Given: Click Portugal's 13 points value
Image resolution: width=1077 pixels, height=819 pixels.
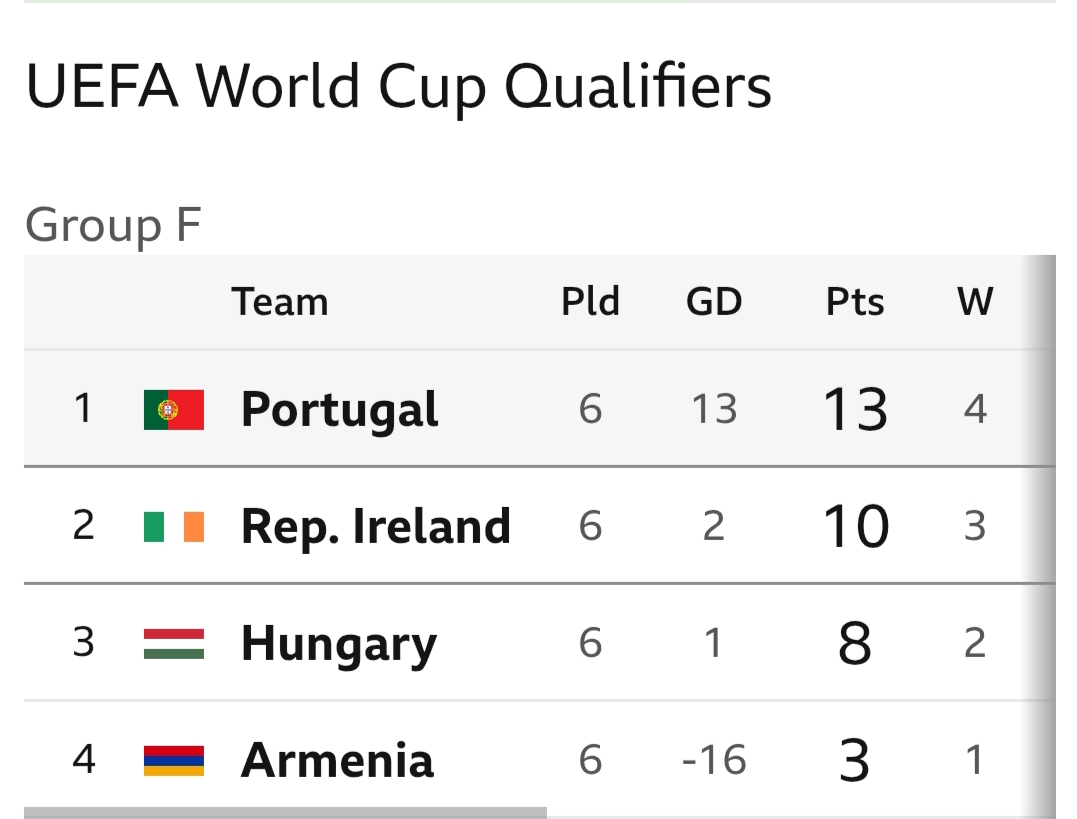Looking at the screenshot, I should click(x=855, y=409).
